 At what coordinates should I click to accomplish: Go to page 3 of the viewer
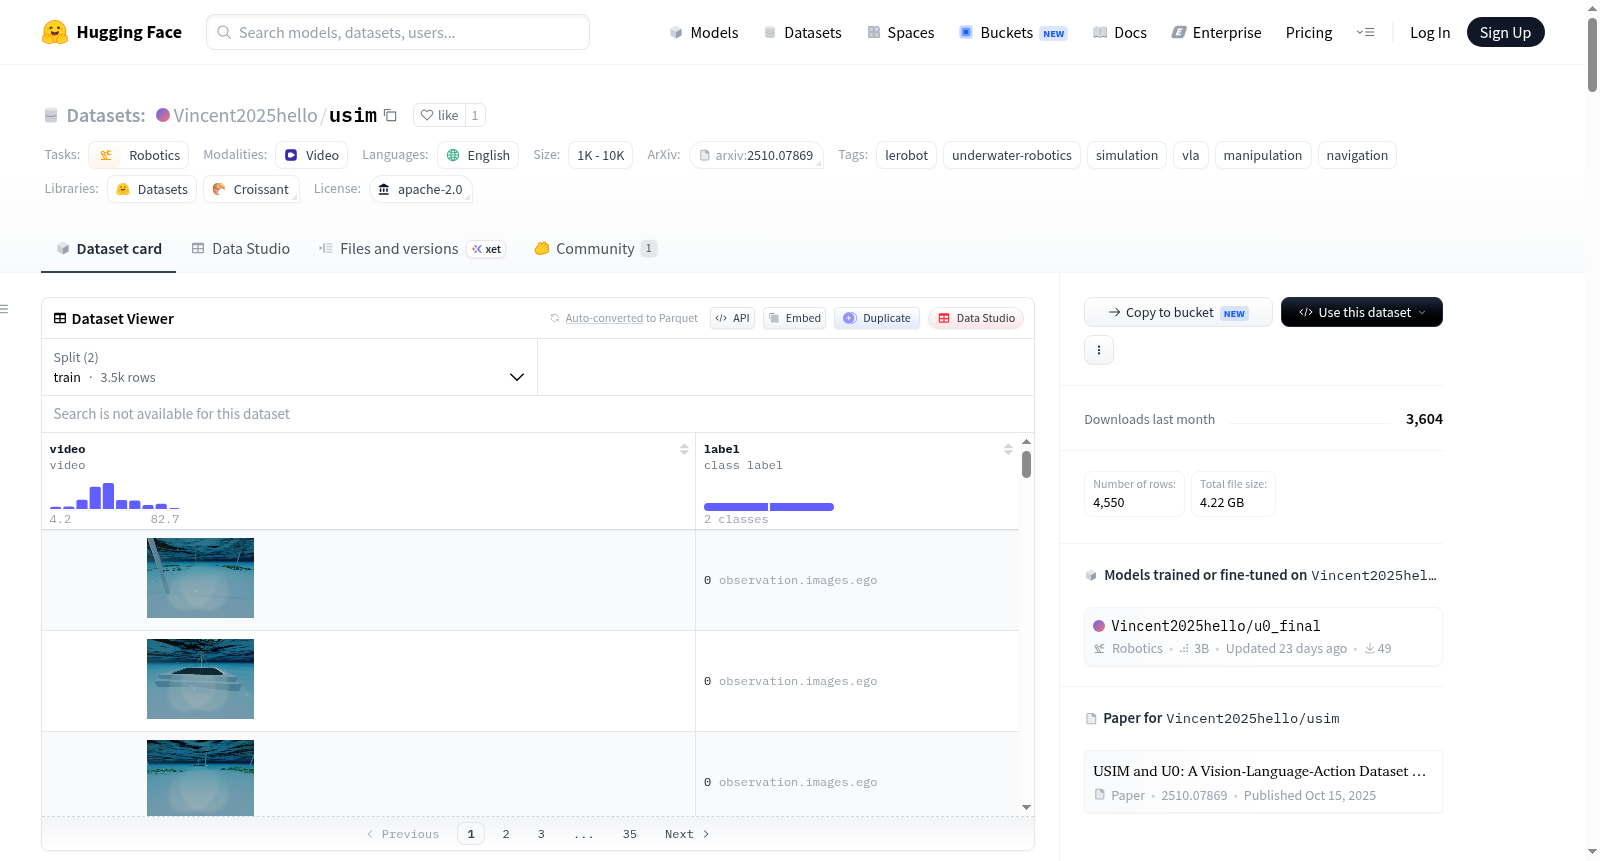(x=541, y=834)
